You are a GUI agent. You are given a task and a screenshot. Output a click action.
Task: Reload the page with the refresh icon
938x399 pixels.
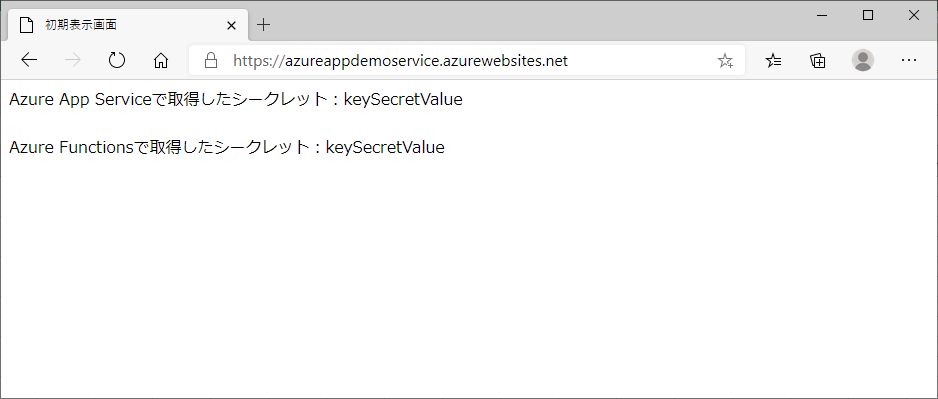pos(117,60)
